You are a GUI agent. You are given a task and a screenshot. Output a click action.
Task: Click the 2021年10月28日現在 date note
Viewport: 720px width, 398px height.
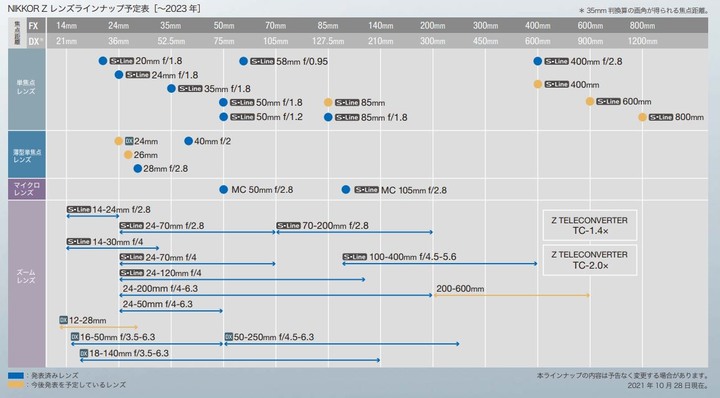[667, 386]
